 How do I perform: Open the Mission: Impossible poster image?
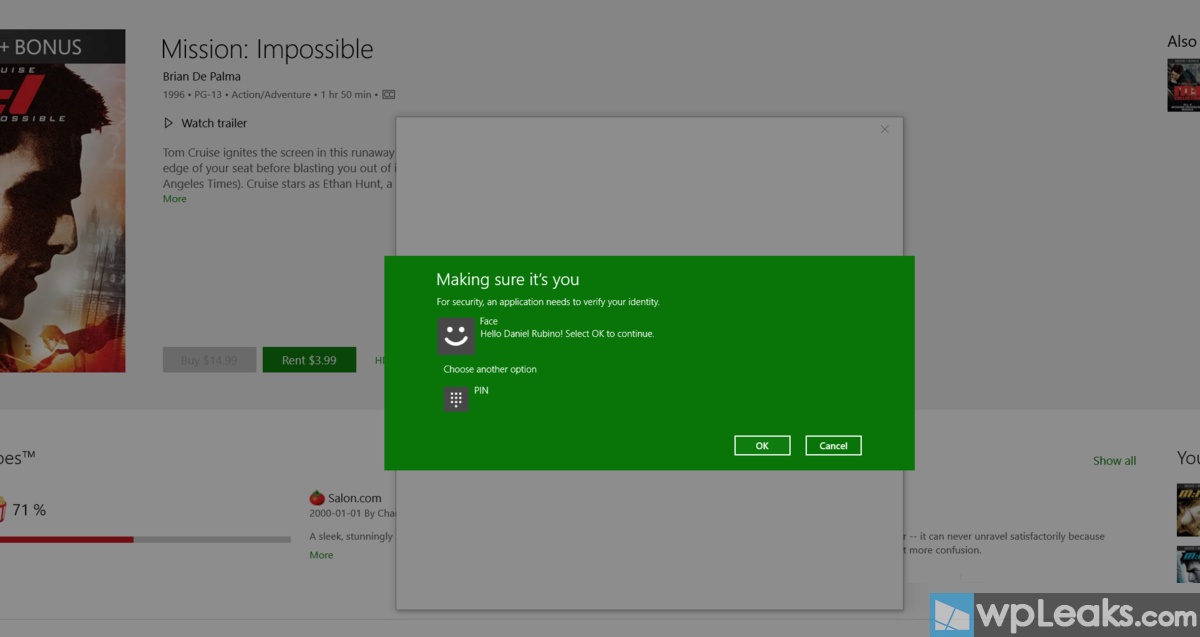click(62, 201)
